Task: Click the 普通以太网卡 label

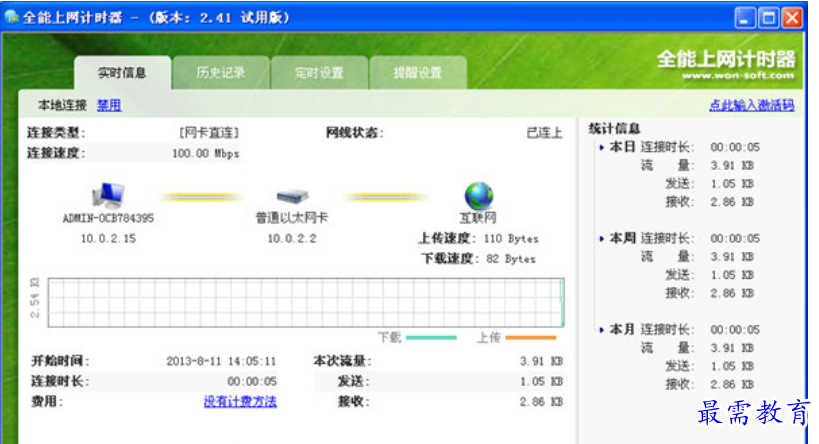Action: 291,218
